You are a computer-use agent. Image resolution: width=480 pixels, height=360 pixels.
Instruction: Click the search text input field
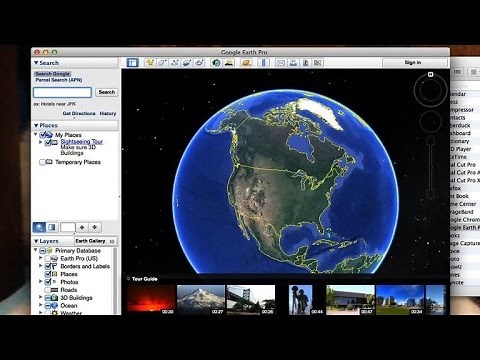click(62, 92)
